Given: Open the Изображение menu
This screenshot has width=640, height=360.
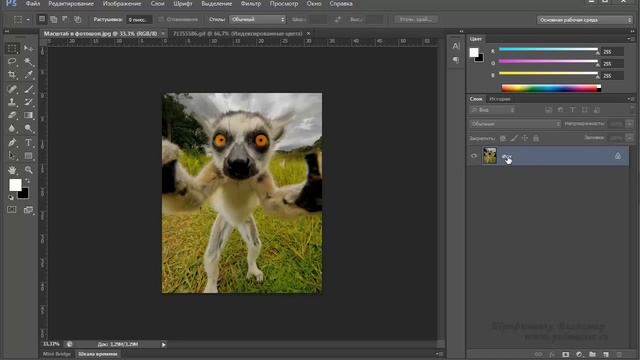Looking at the screenshot, I should 122,4.
